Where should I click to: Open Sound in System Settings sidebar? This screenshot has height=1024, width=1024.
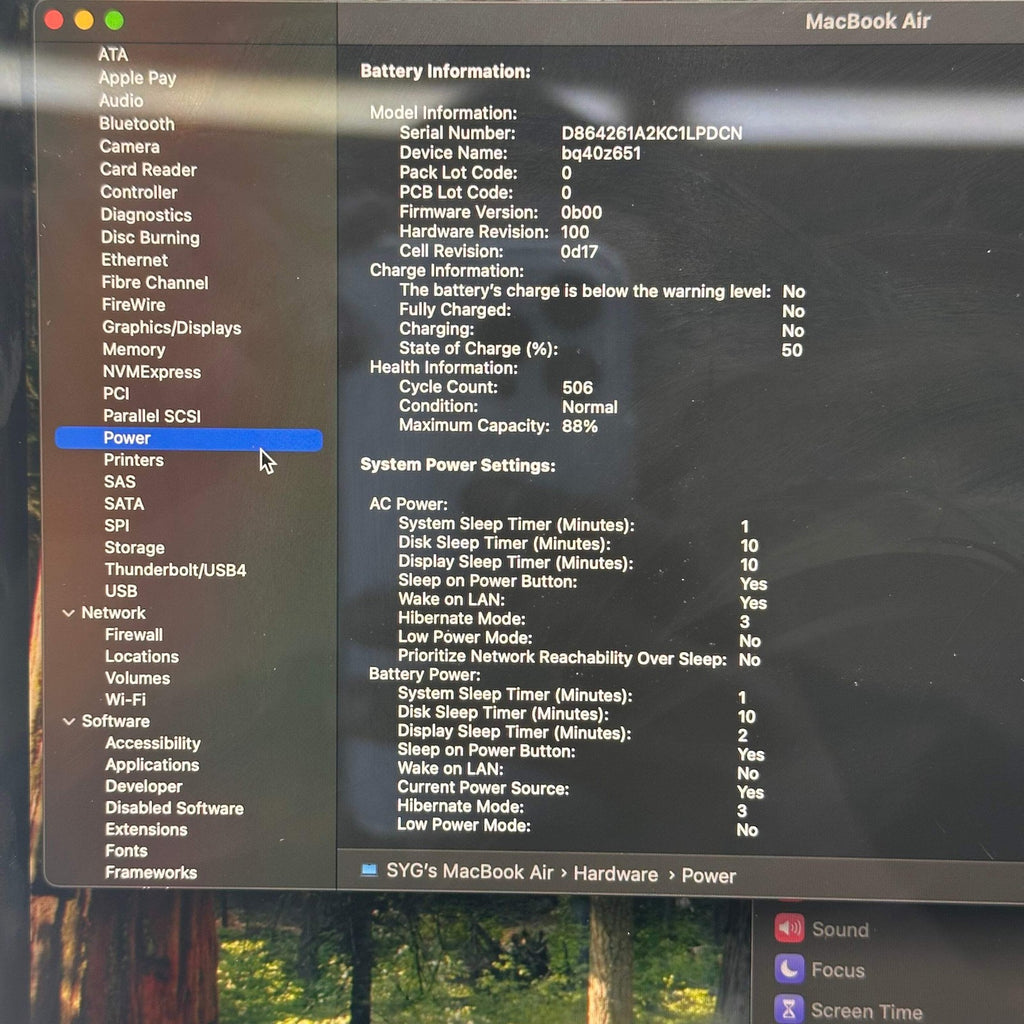pyautogui.click(x=840, y=929)
